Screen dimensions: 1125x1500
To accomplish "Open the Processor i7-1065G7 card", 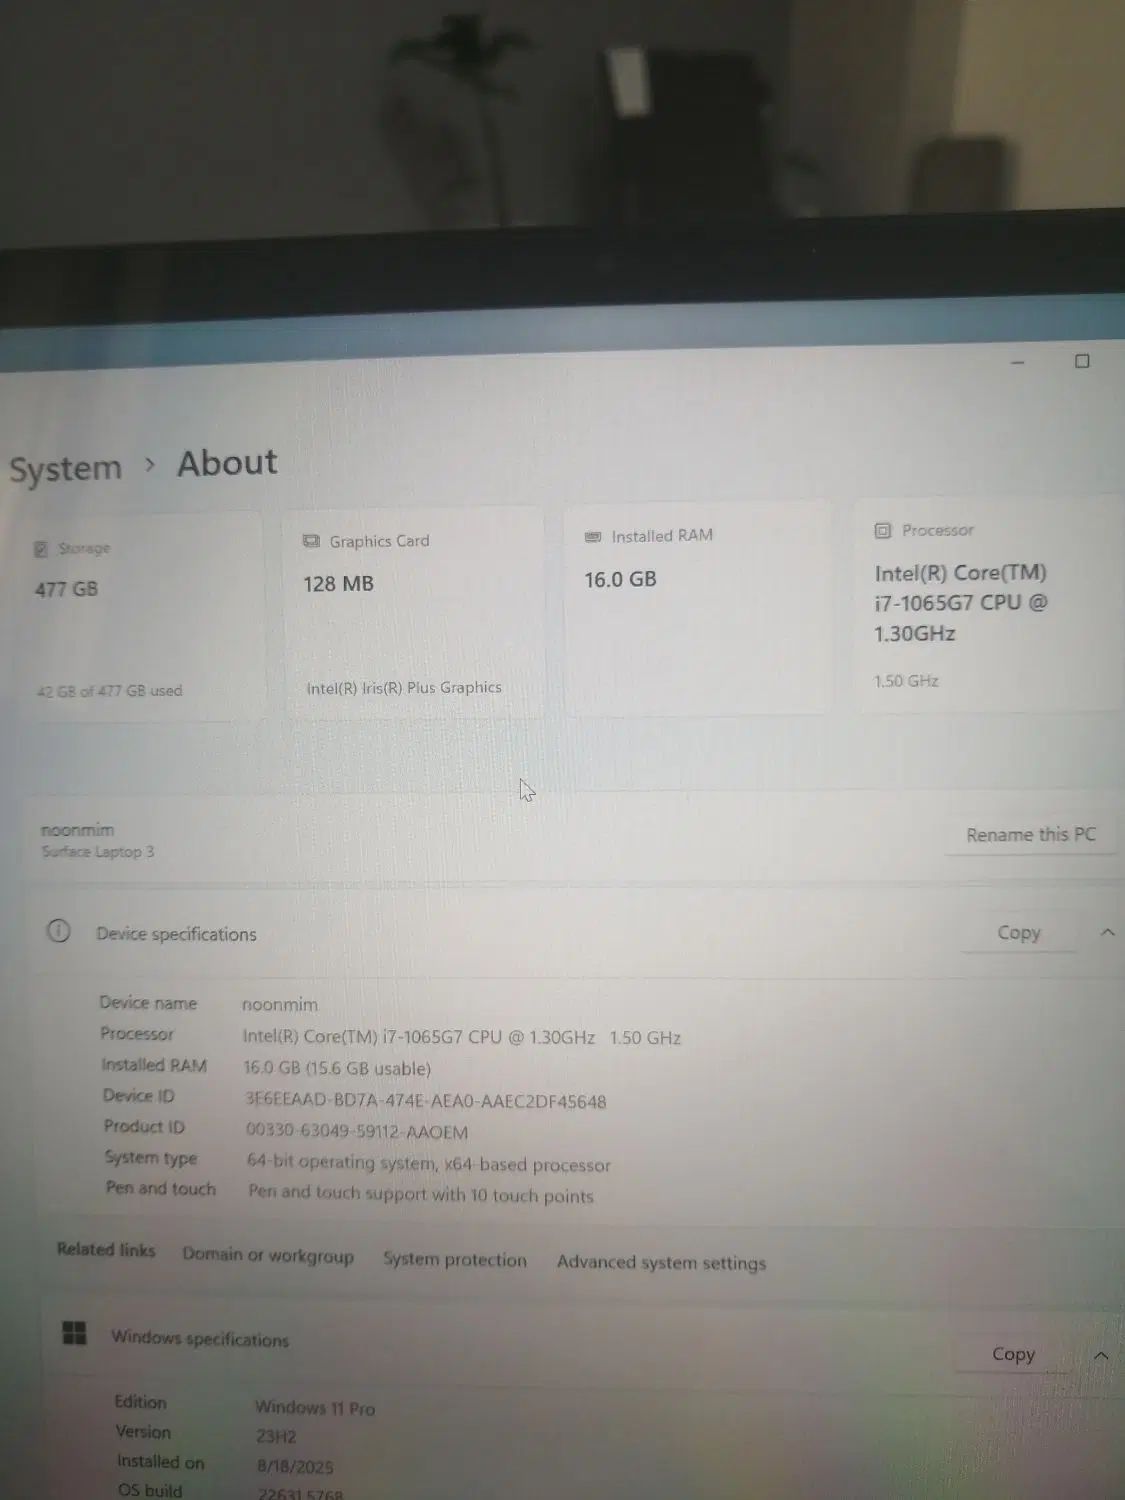I will pyautogui.click(x=990, y=602).
